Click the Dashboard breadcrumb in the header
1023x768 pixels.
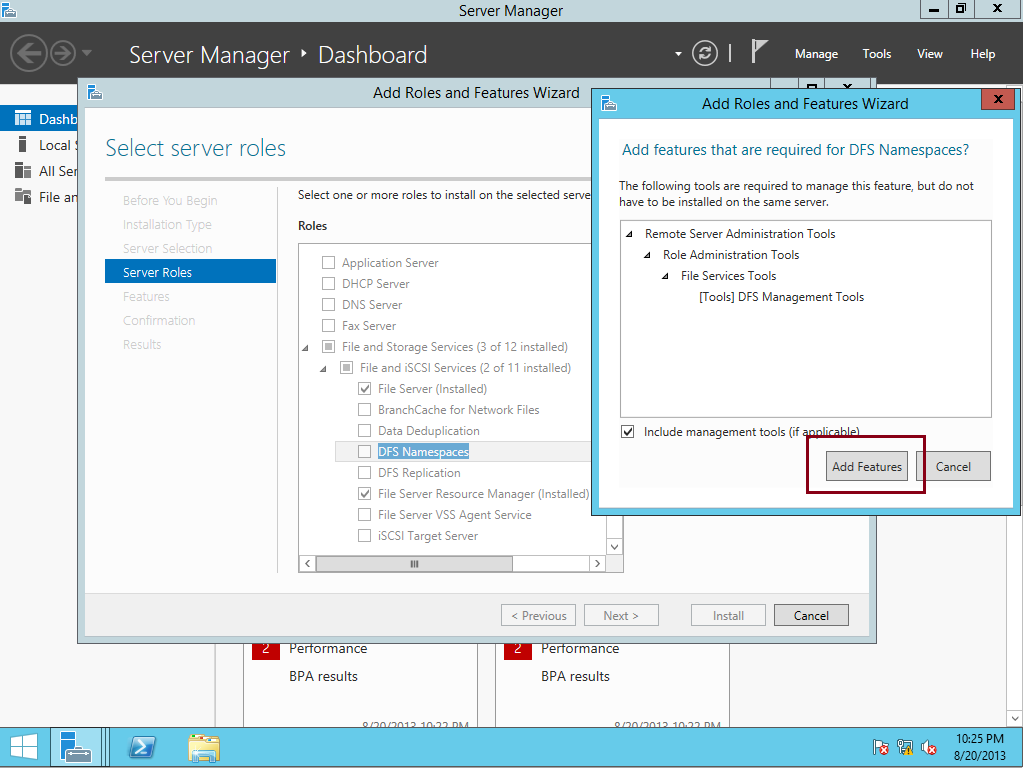[373, 54]
